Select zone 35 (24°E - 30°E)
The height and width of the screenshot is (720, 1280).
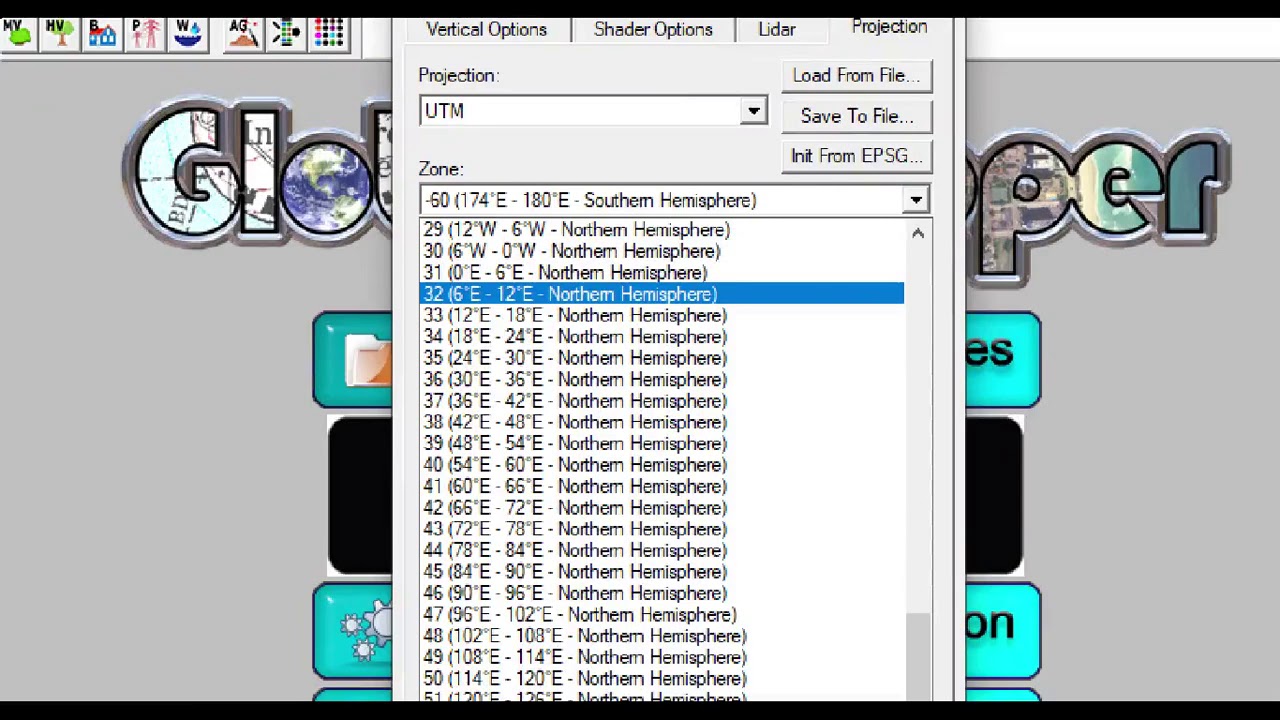coord(662,358)
